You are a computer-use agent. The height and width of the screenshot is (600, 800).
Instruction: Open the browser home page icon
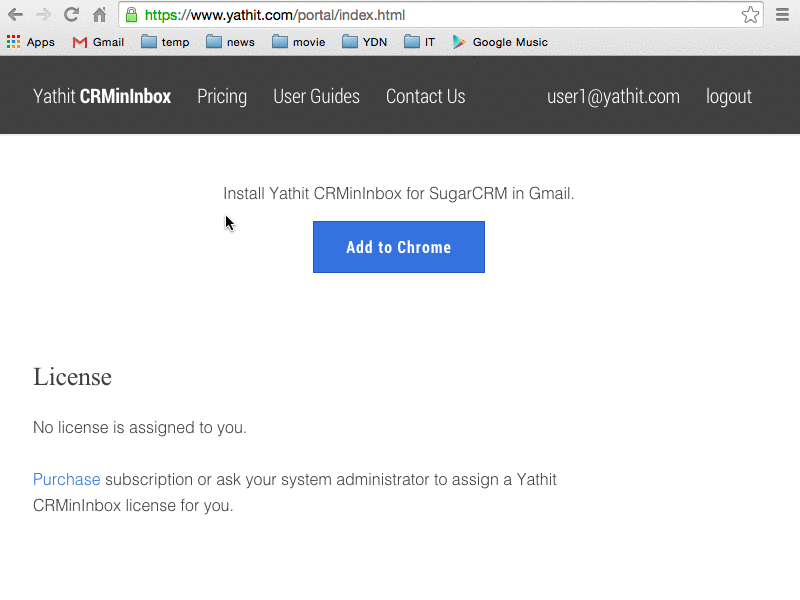(99, 14)
